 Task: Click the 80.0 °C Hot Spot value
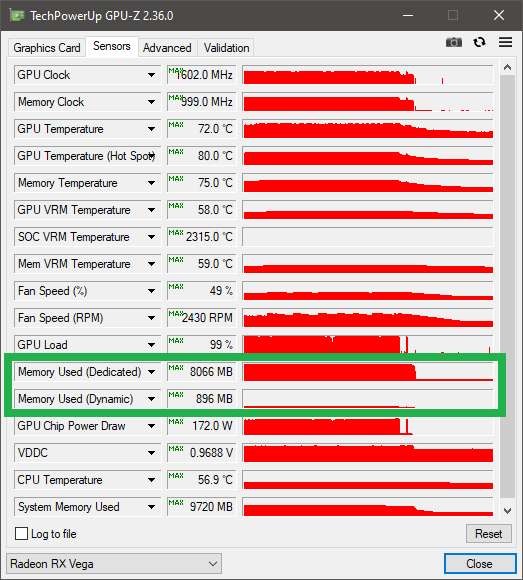tap(202, 156)
